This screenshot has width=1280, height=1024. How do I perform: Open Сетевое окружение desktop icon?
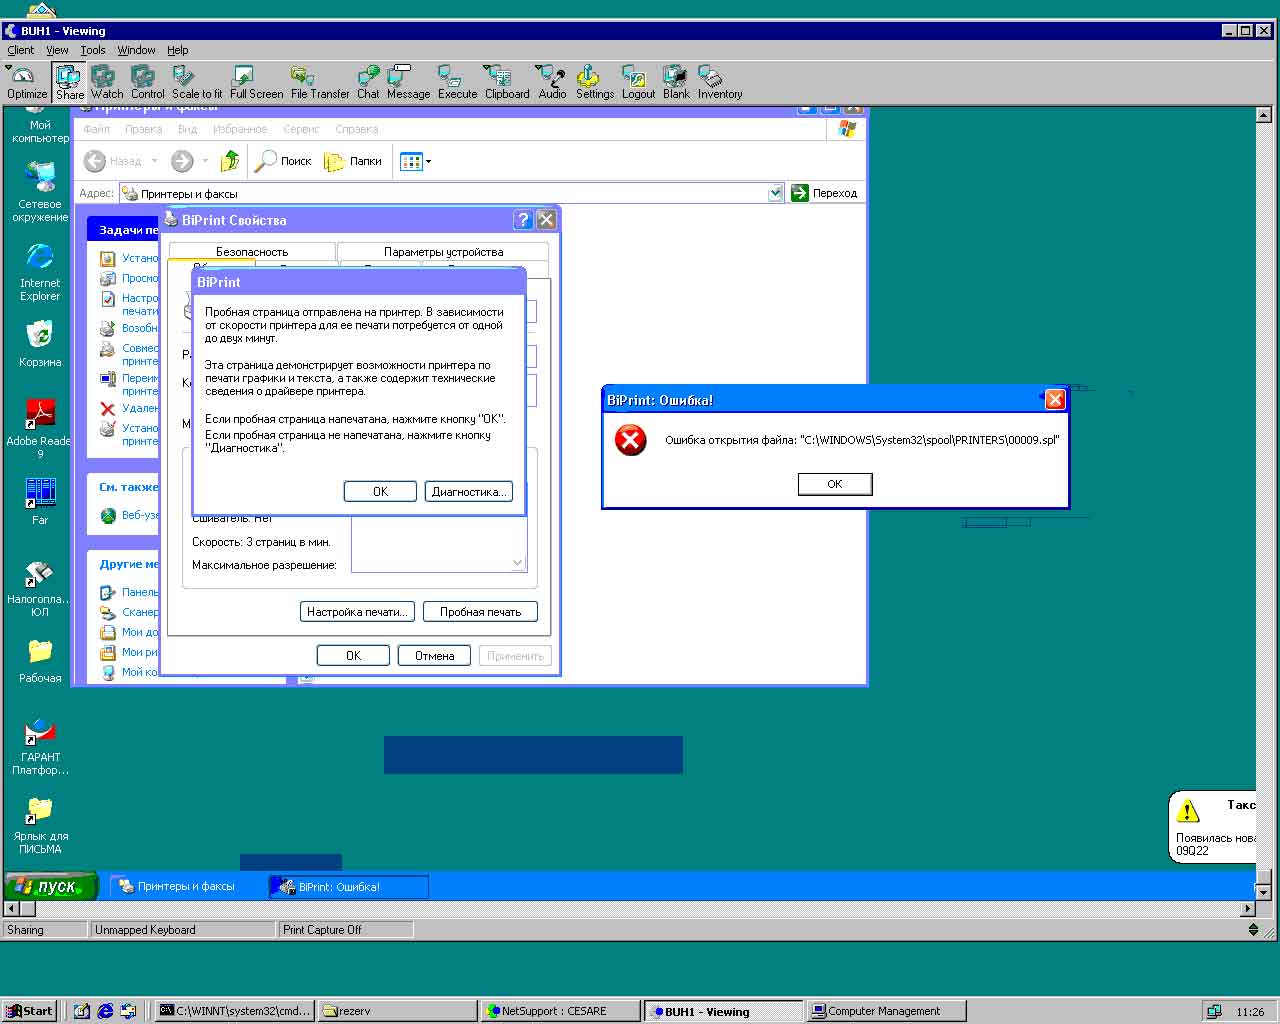click(40, 192)
